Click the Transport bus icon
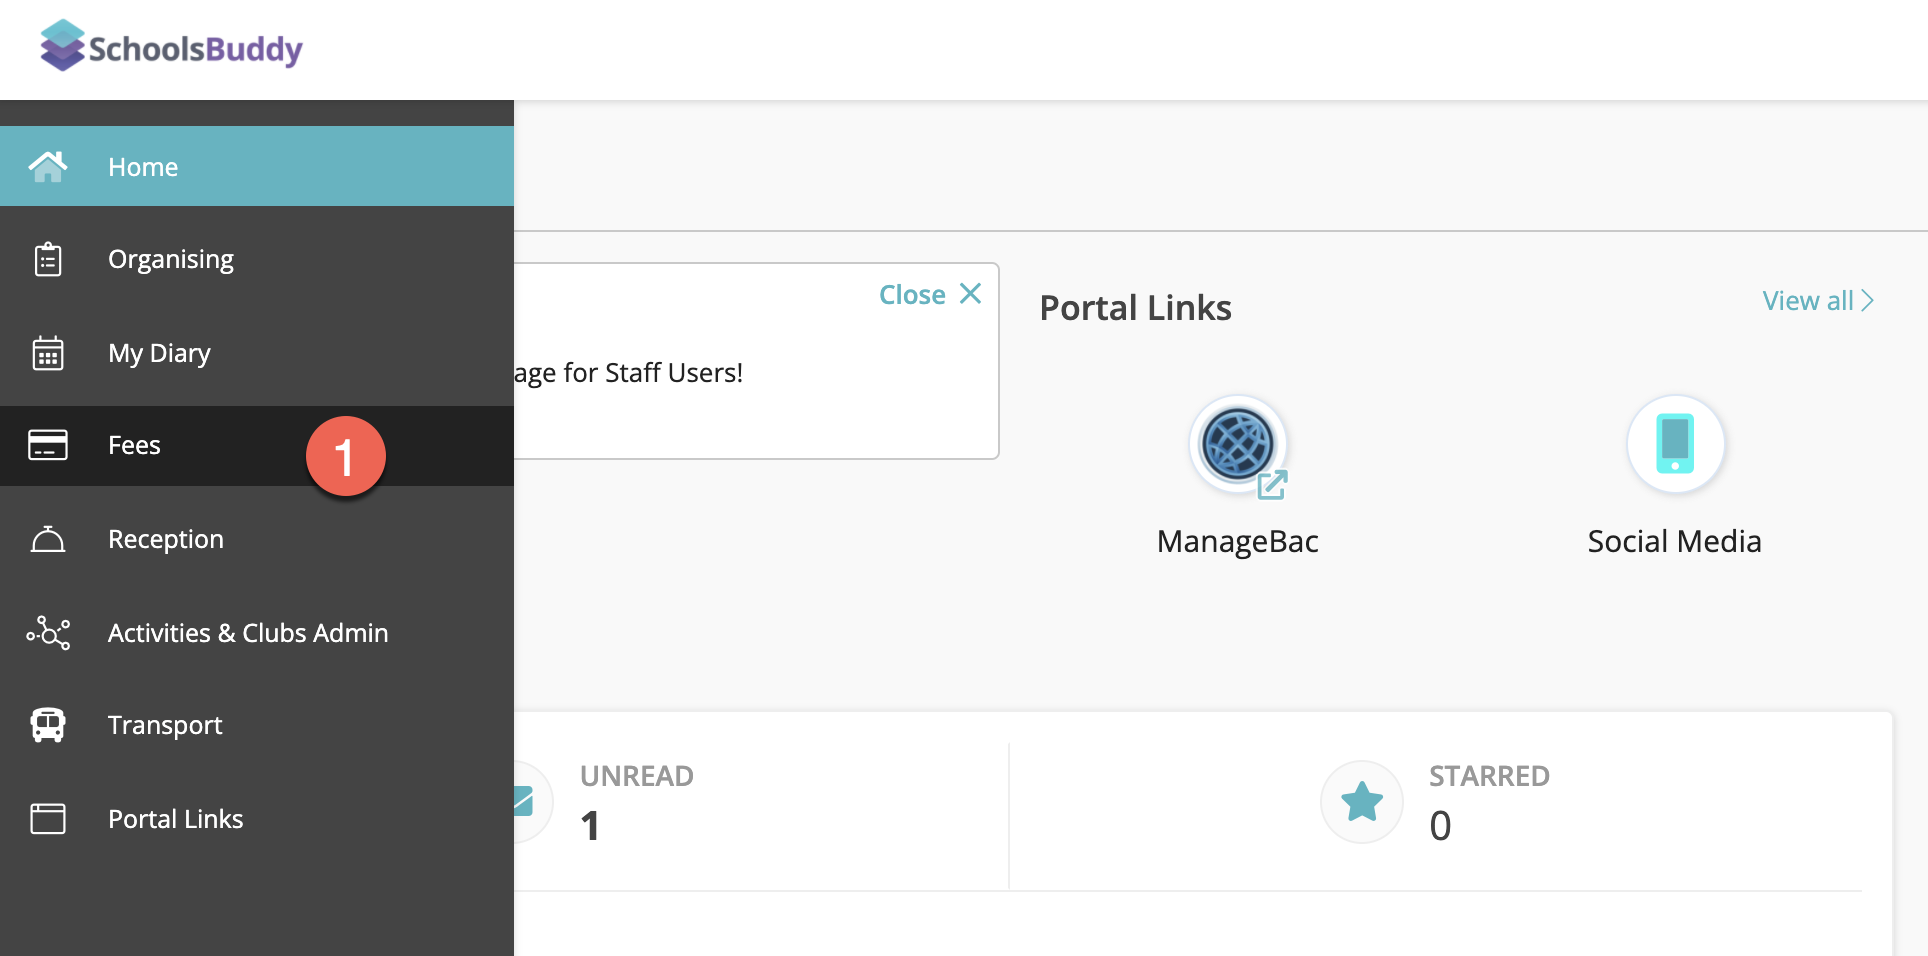The image size is (1928, 956). pyautogui.click(x=48, y=725)
